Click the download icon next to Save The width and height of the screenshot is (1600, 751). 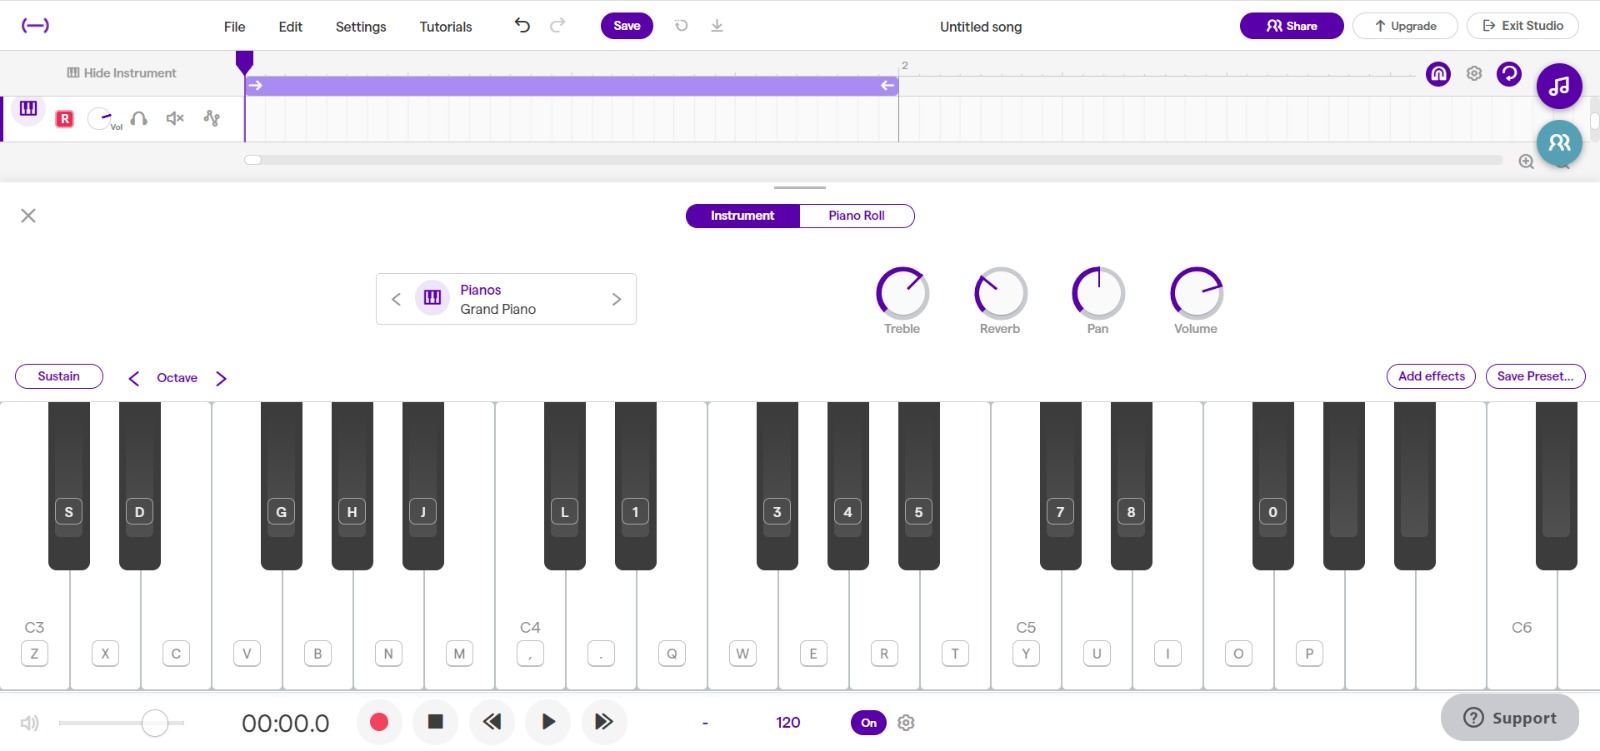pos(717,26)
